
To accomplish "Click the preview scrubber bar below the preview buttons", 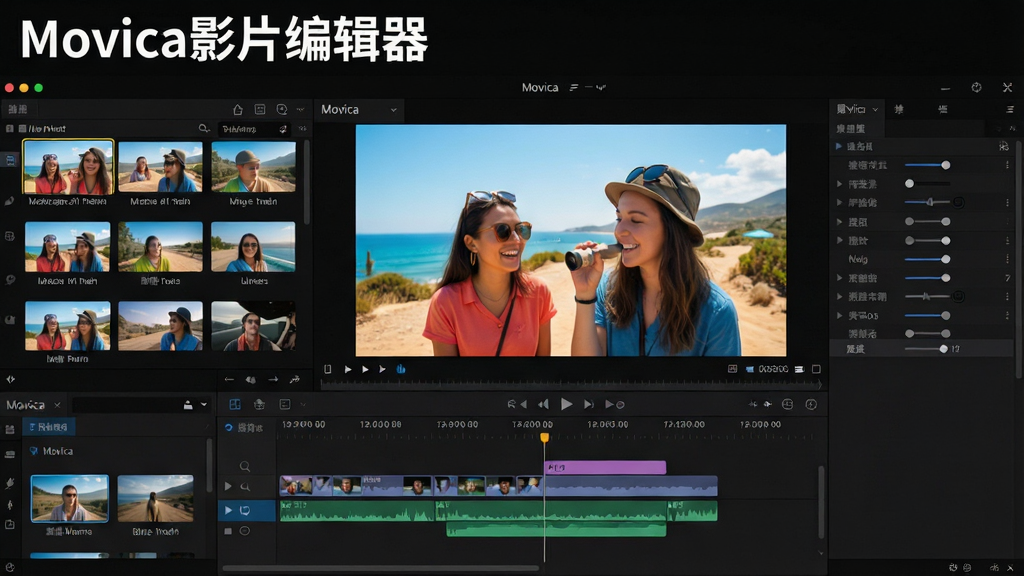I will coord(571,385).
